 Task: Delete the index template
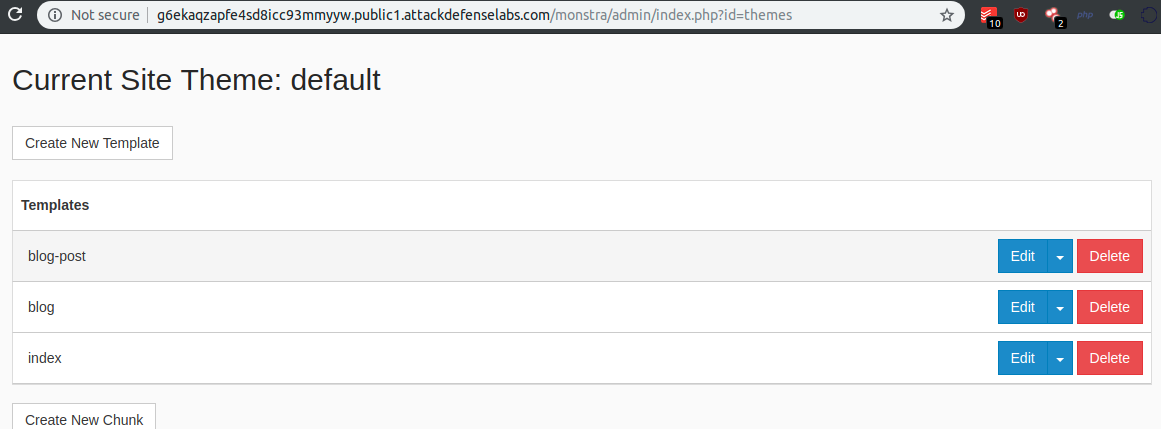1109,358
